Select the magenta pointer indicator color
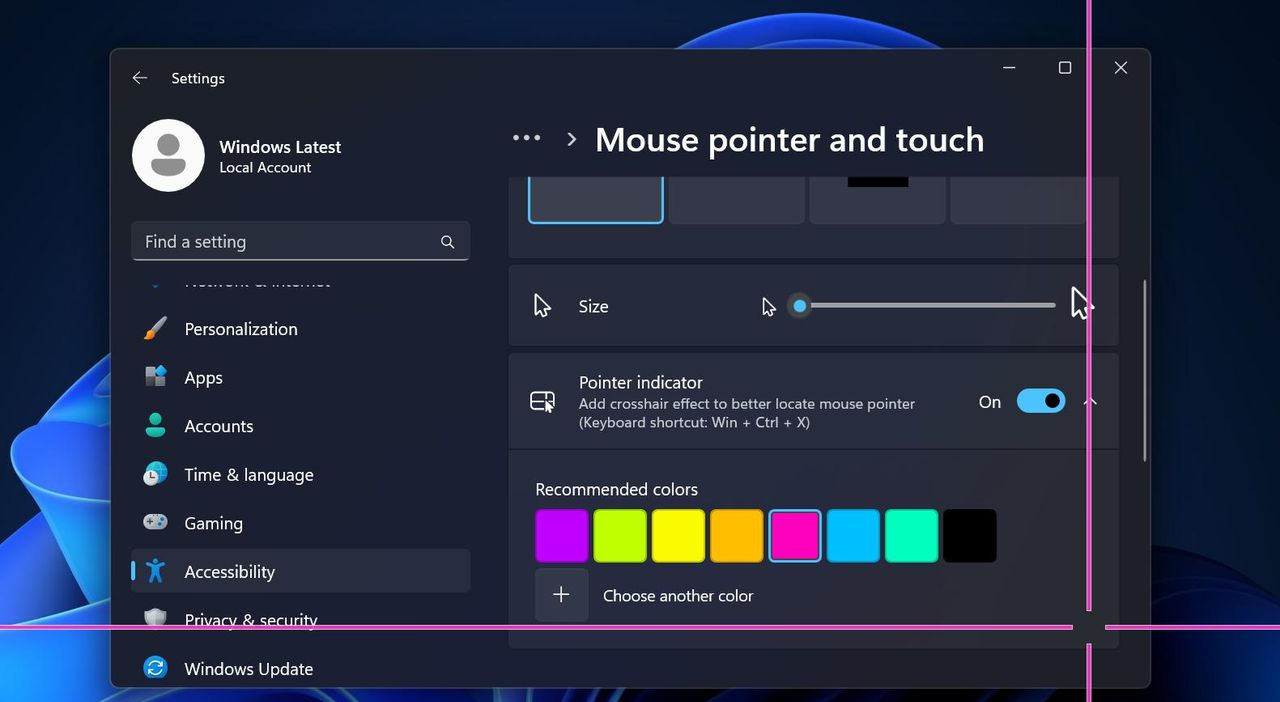 [795, 535]
